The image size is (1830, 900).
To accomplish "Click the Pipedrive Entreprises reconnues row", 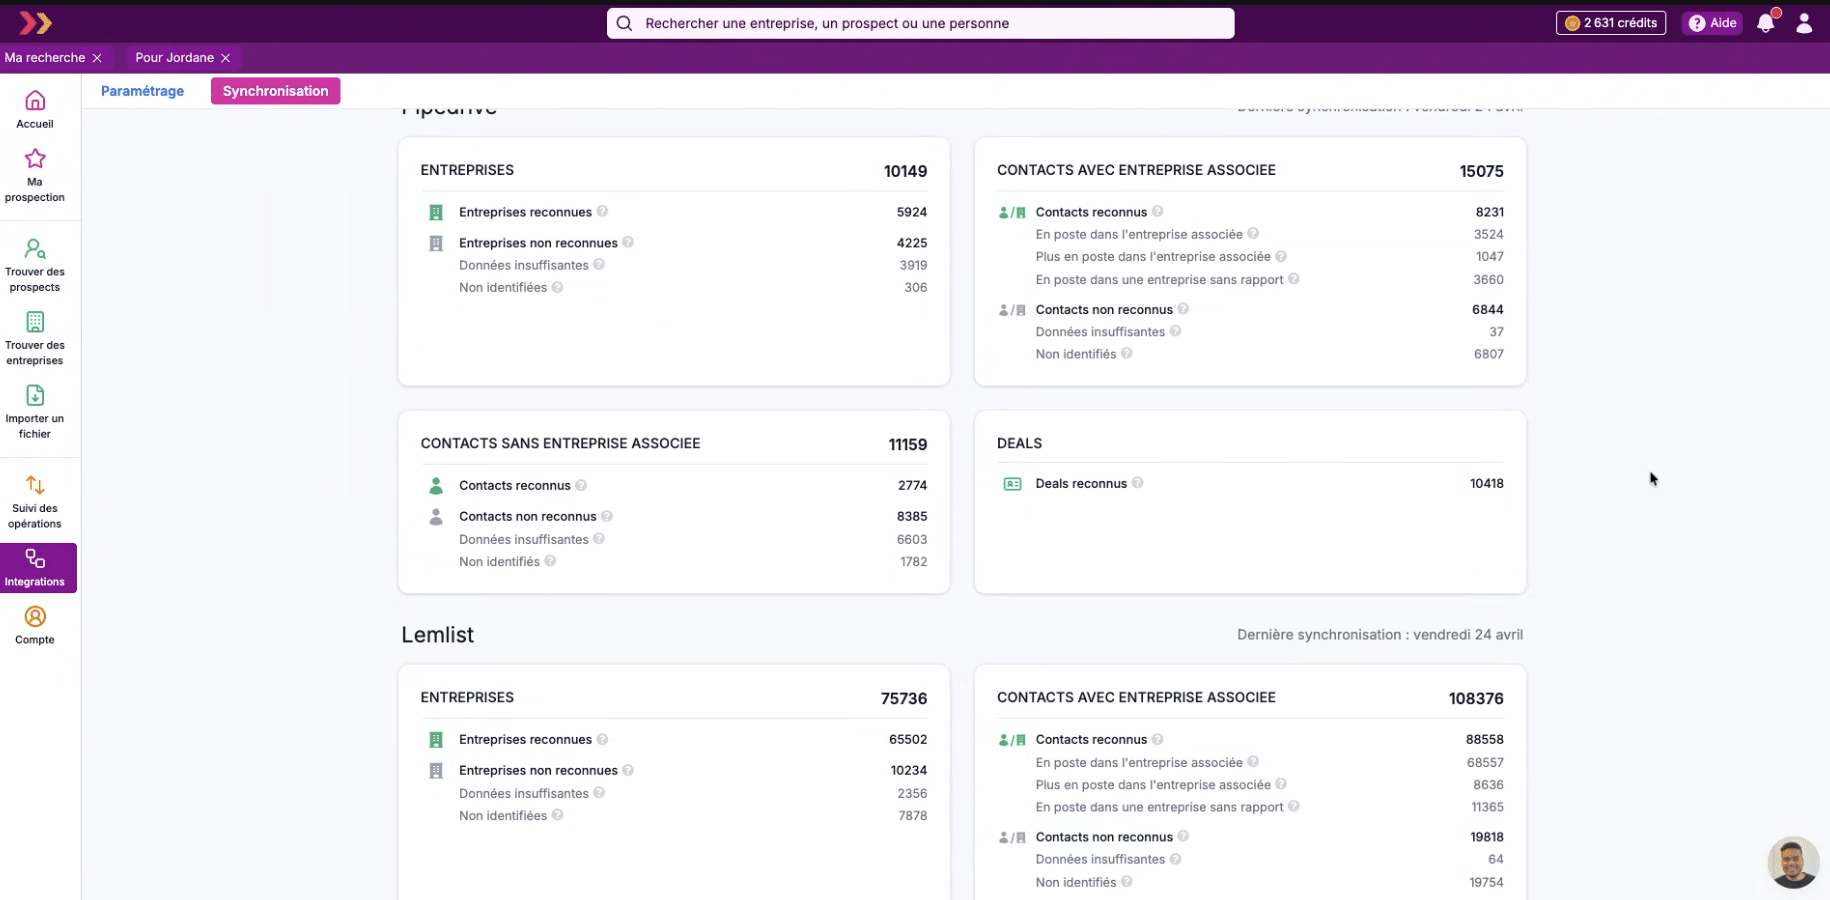I will [674, 212].
